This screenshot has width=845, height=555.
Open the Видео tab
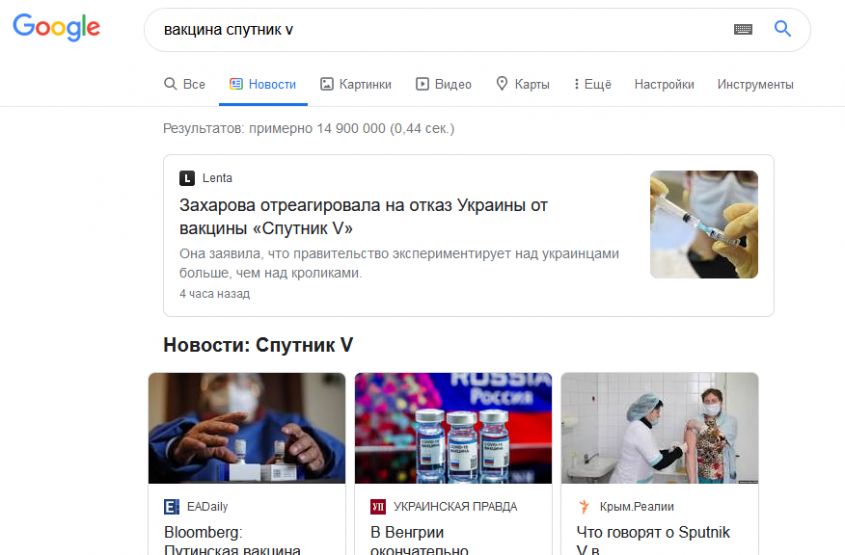tap(443, 85)
